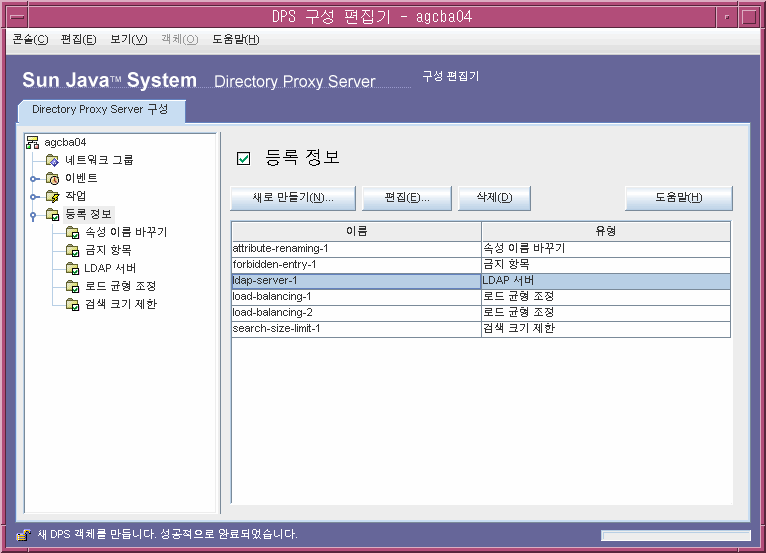Click the 속성 이름 바꾸기 type cell
766x553 pixels.
[x=606, y=249]
